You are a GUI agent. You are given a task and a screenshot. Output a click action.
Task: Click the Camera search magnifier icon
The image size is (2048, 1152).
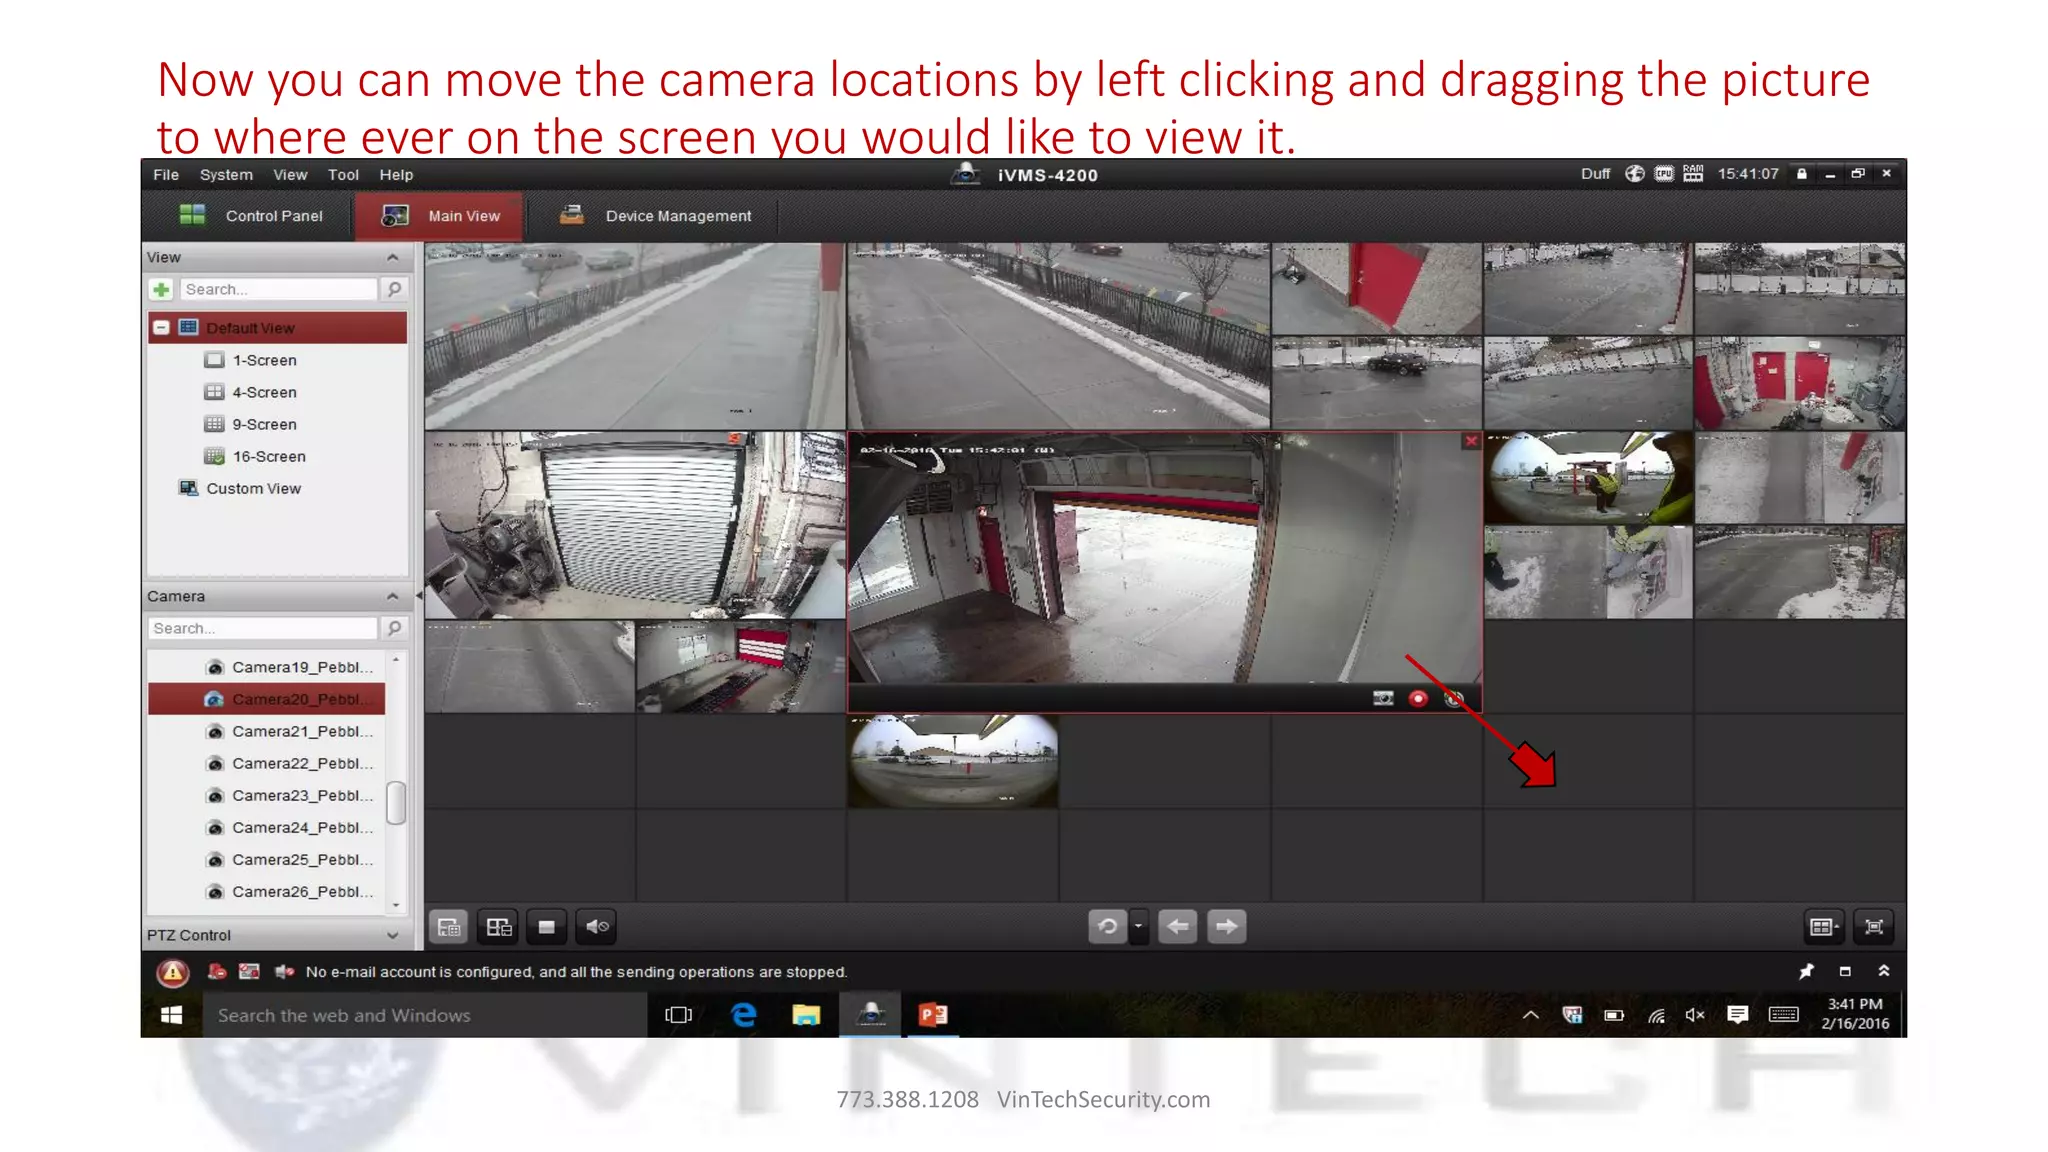click(395, 629)
